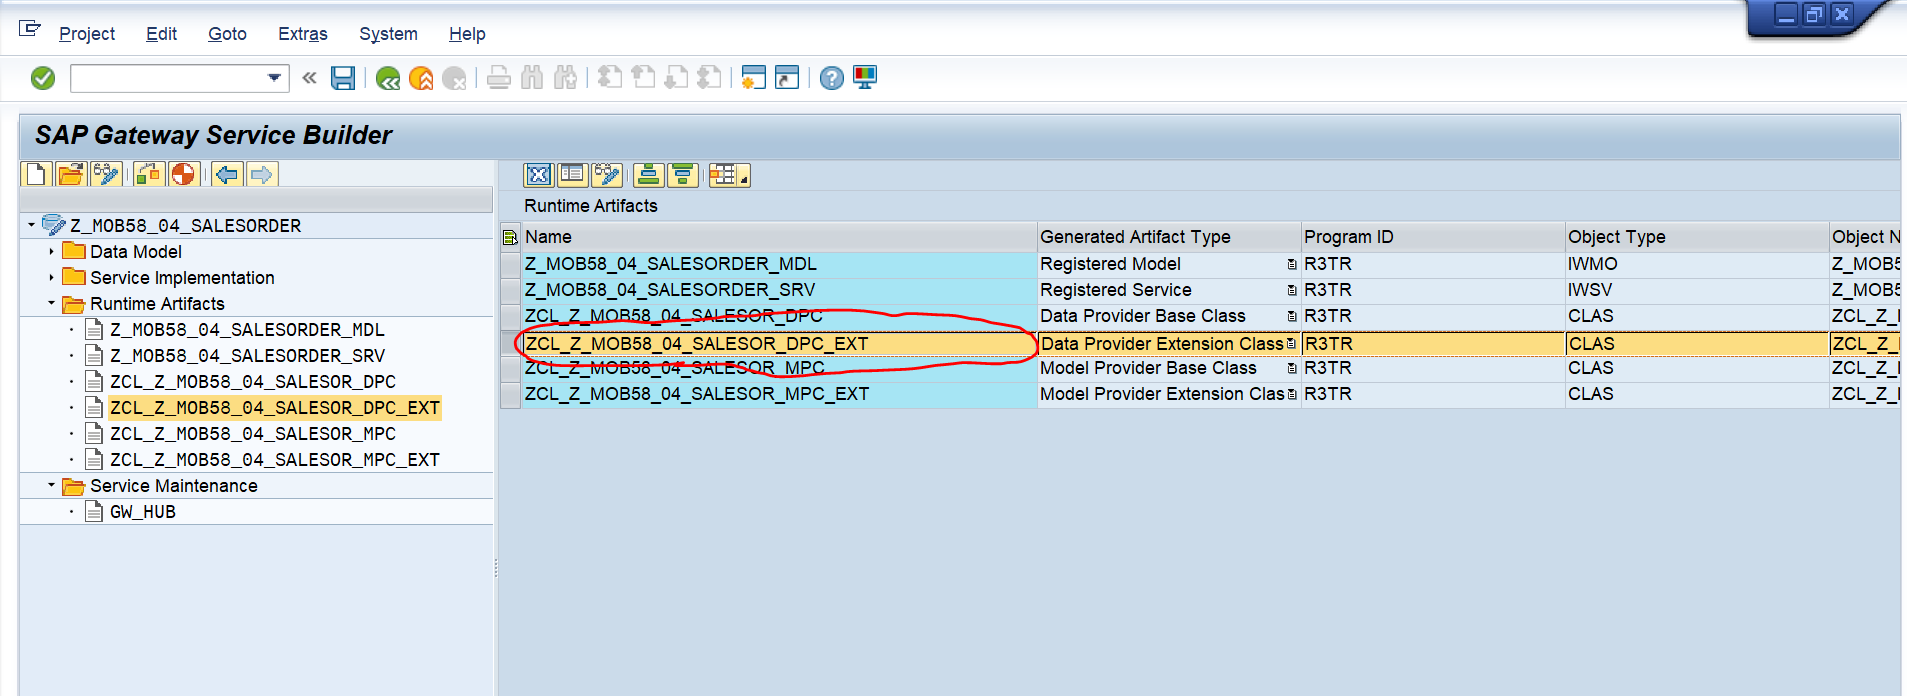Open the command field dropdown arrow
This screenshot has width=1907, height=696.
(274, 78)
